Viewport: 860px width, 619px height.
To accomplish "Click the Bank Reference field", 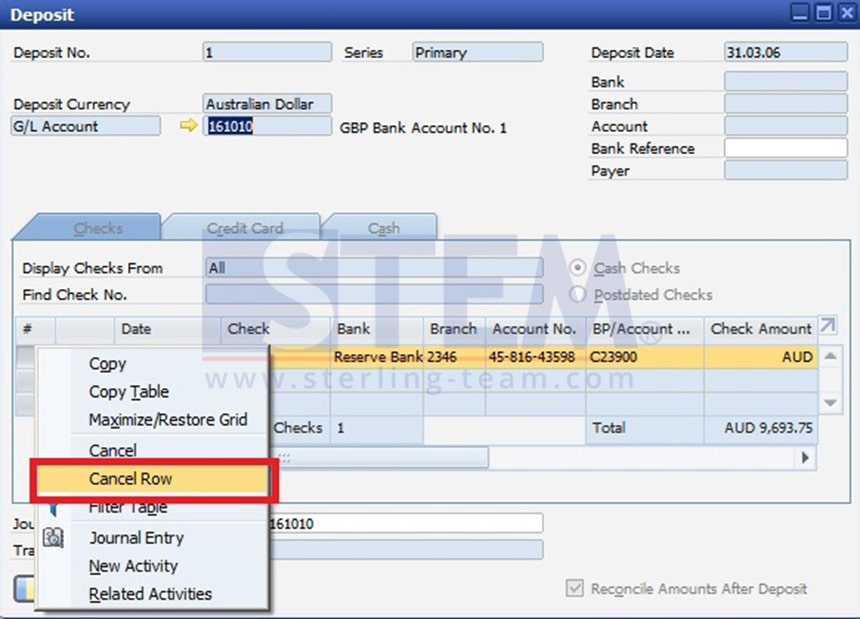I will coord(785,148).
